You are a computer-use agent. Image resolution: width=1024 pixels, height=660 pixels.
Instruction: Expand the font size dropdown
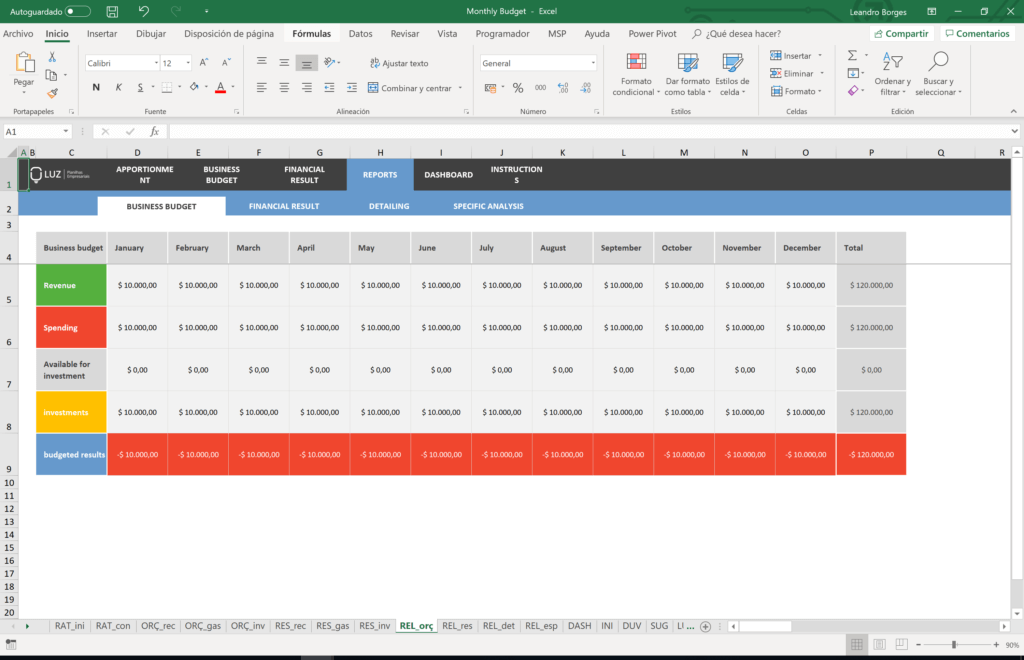187,62
